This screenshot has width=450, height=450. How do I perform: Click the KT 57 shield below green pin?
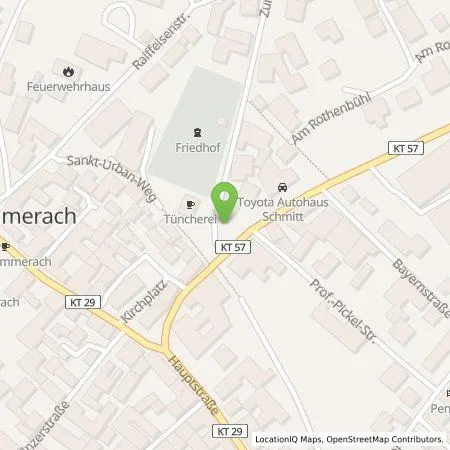pos(233,247)
